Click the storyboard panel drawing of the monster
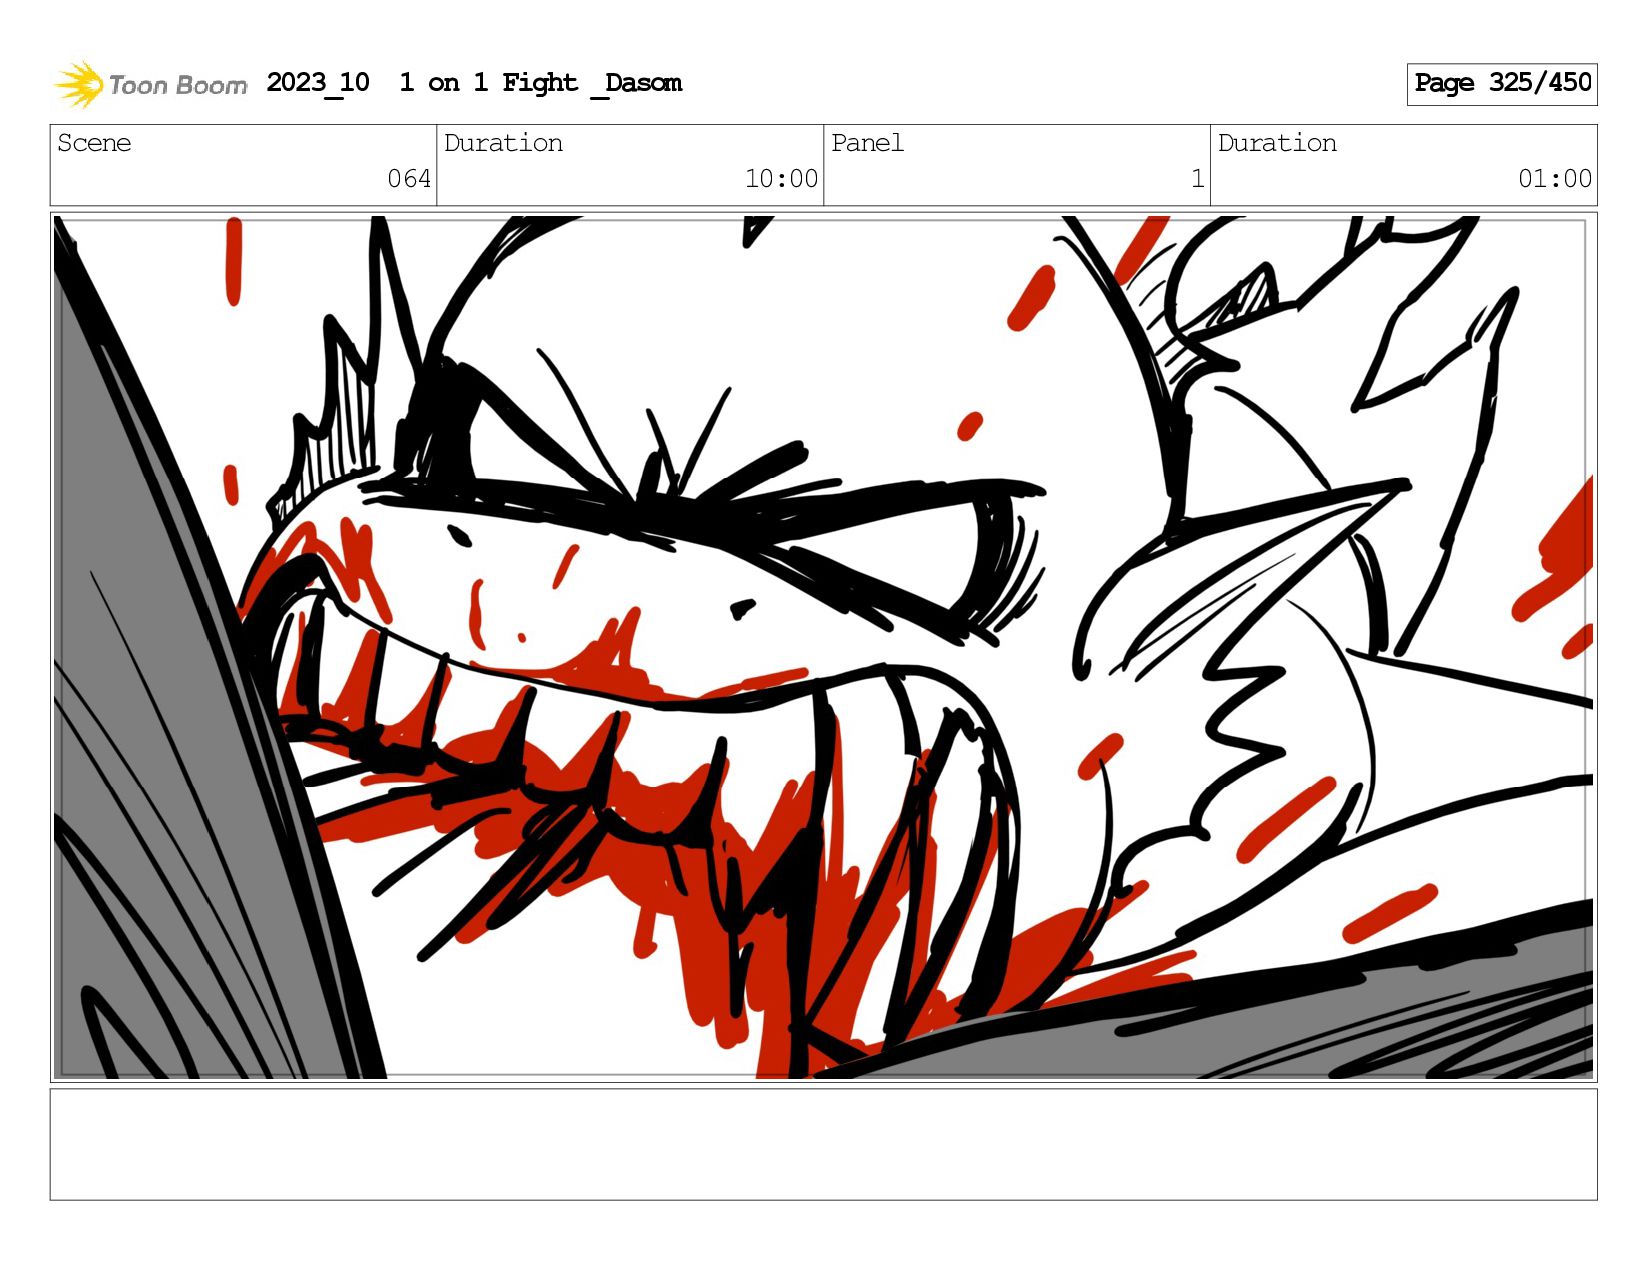The height and width of the screenshot is (1275, 1650). [x=823, y=647]
